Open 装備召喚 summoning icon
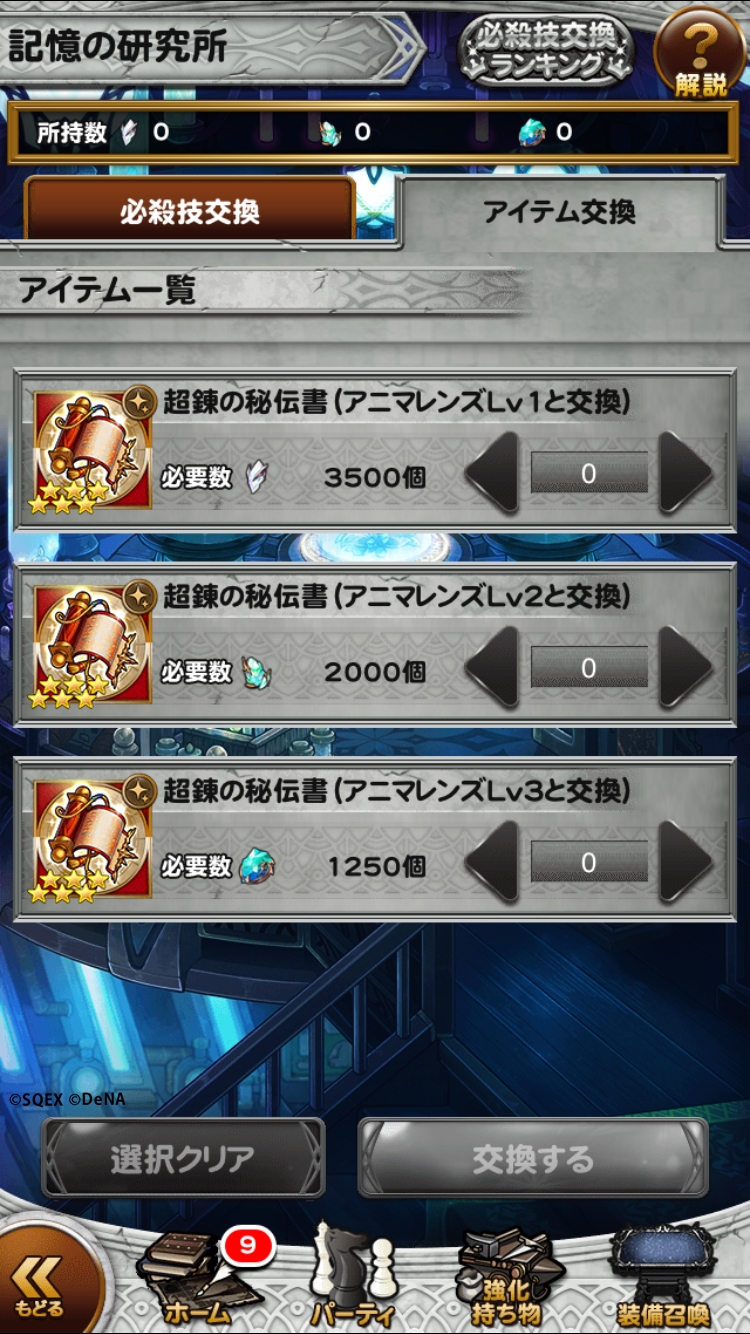 tap(662, 1278)
